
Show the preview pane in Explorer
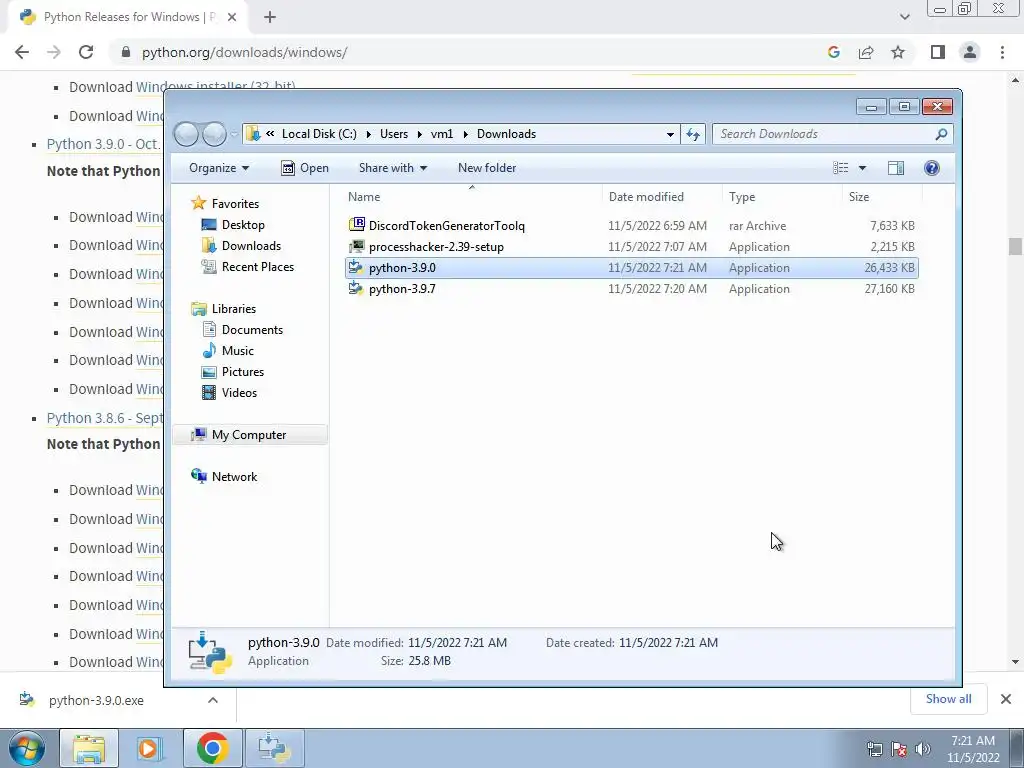click(896, 168)
